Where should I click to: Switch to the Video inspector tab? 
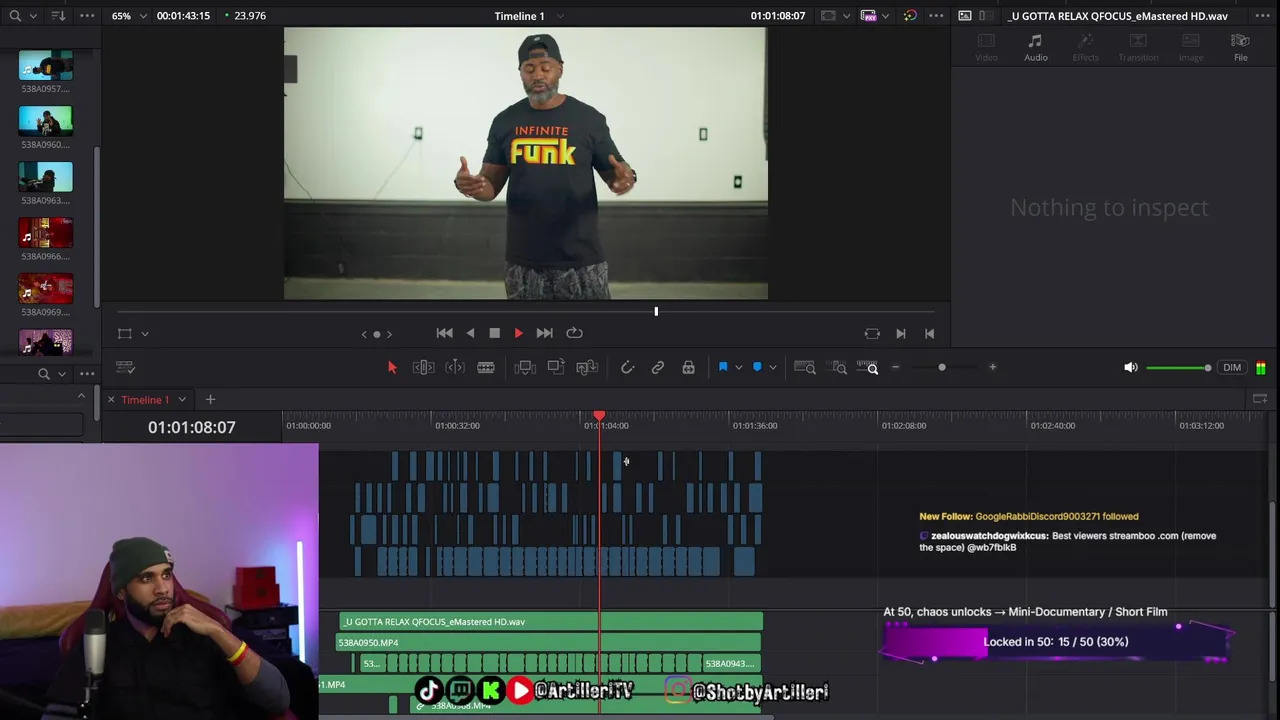tap(986, 47)
